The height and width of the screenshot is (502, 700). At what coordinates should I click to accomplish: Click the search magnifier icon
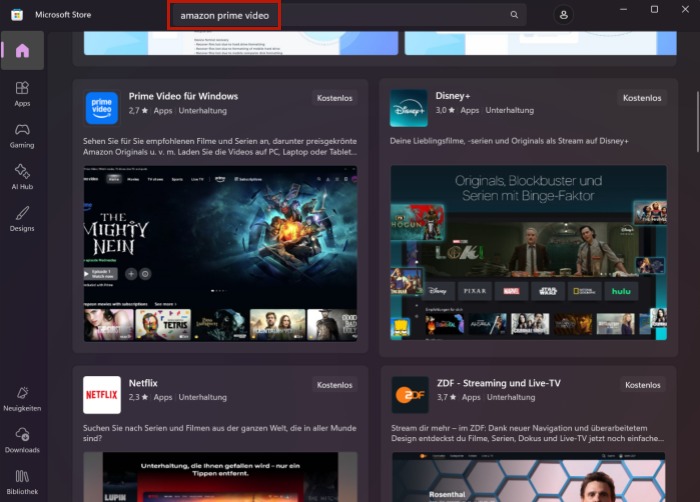click(514, 15)
